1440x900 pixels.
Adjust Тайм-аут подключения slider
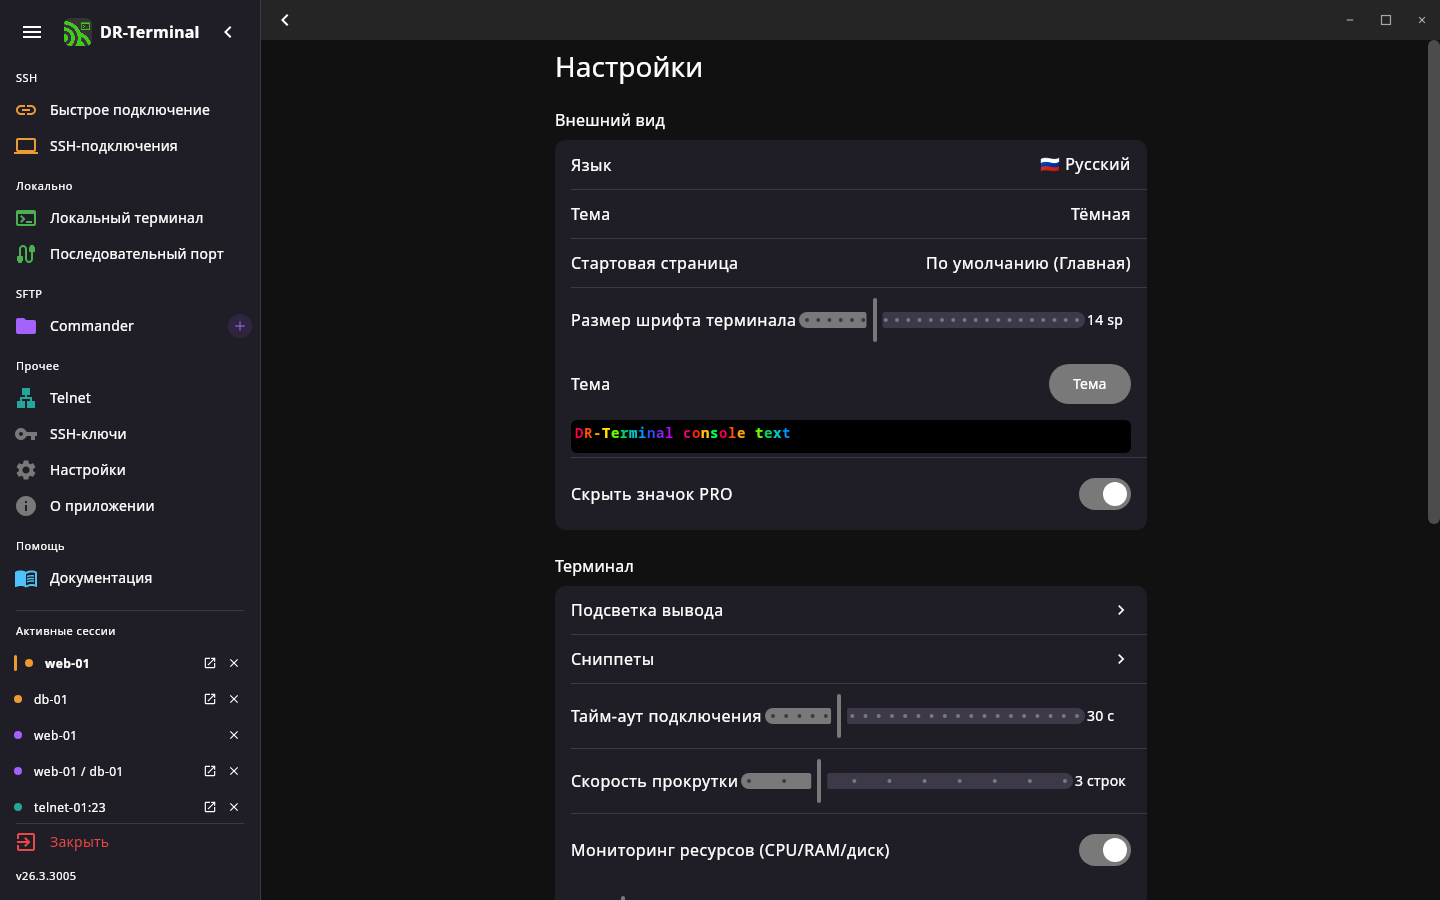point(924,716)
